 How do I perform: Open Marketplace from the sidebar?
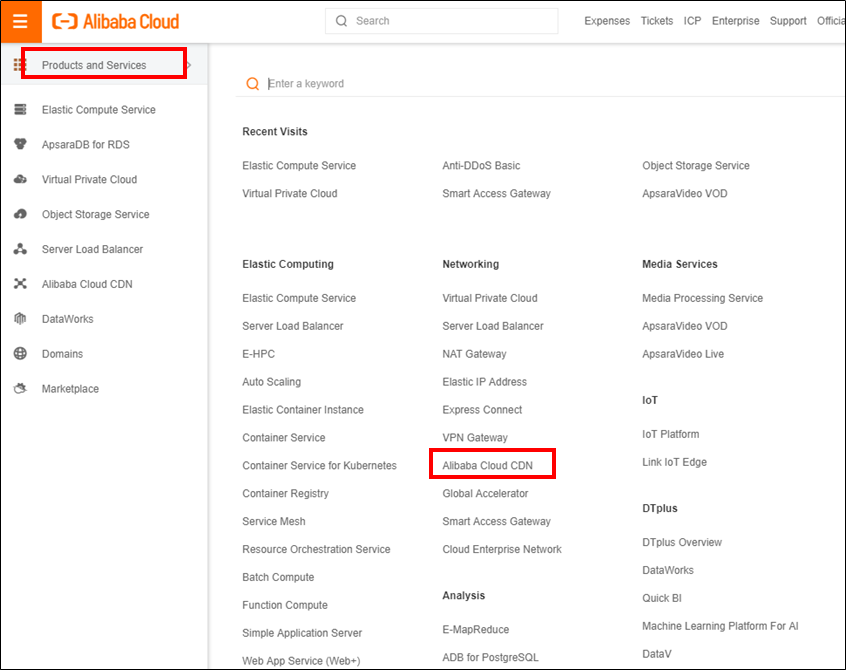tap(70, 389)
